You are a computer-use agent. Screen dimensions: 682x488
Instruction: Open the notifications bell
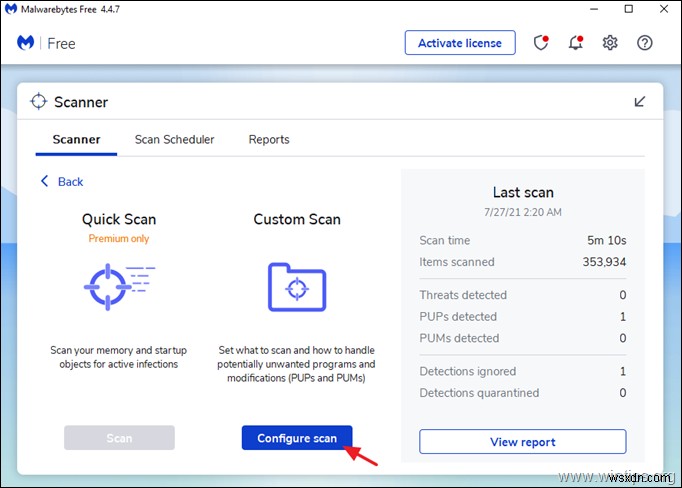click(577, 43)
